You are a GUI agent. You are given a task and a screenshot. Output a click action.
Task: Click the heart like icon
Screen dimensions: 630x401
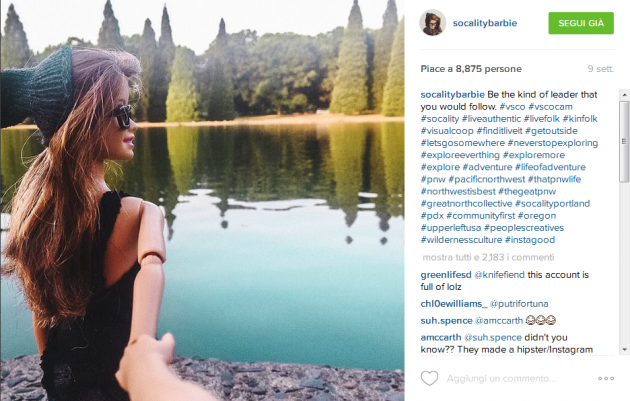point(429,378)
